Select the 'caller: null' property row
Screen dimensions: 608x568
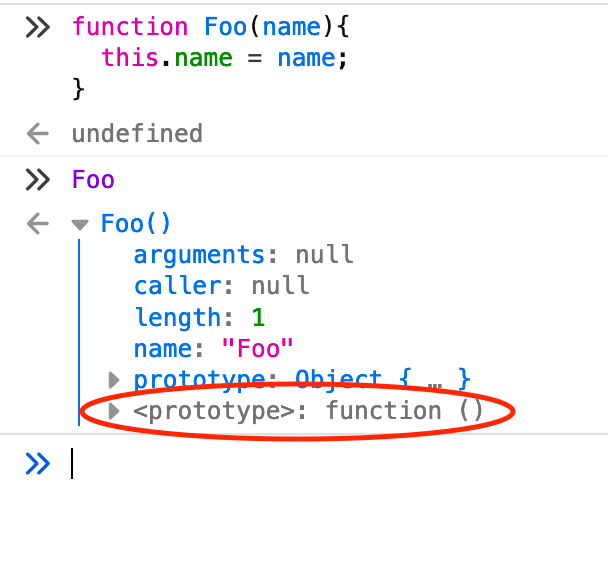[221, 286]
